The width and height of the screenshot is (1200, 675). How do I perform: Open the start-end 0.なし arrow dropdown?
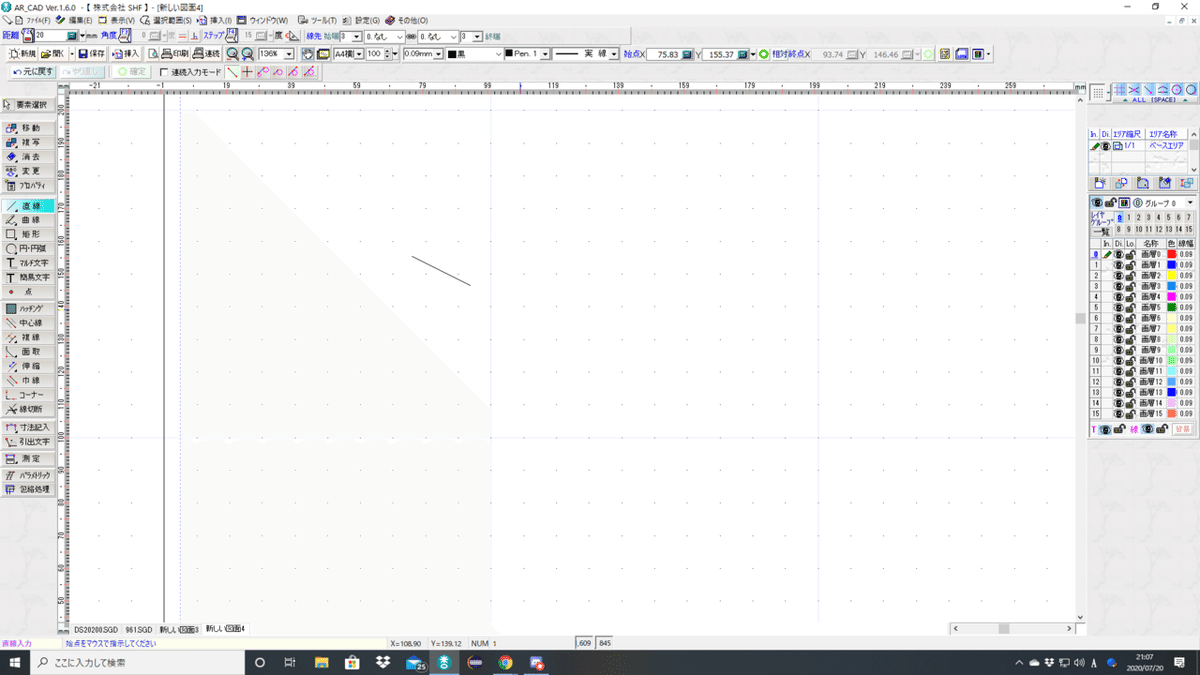pos(400,37)
